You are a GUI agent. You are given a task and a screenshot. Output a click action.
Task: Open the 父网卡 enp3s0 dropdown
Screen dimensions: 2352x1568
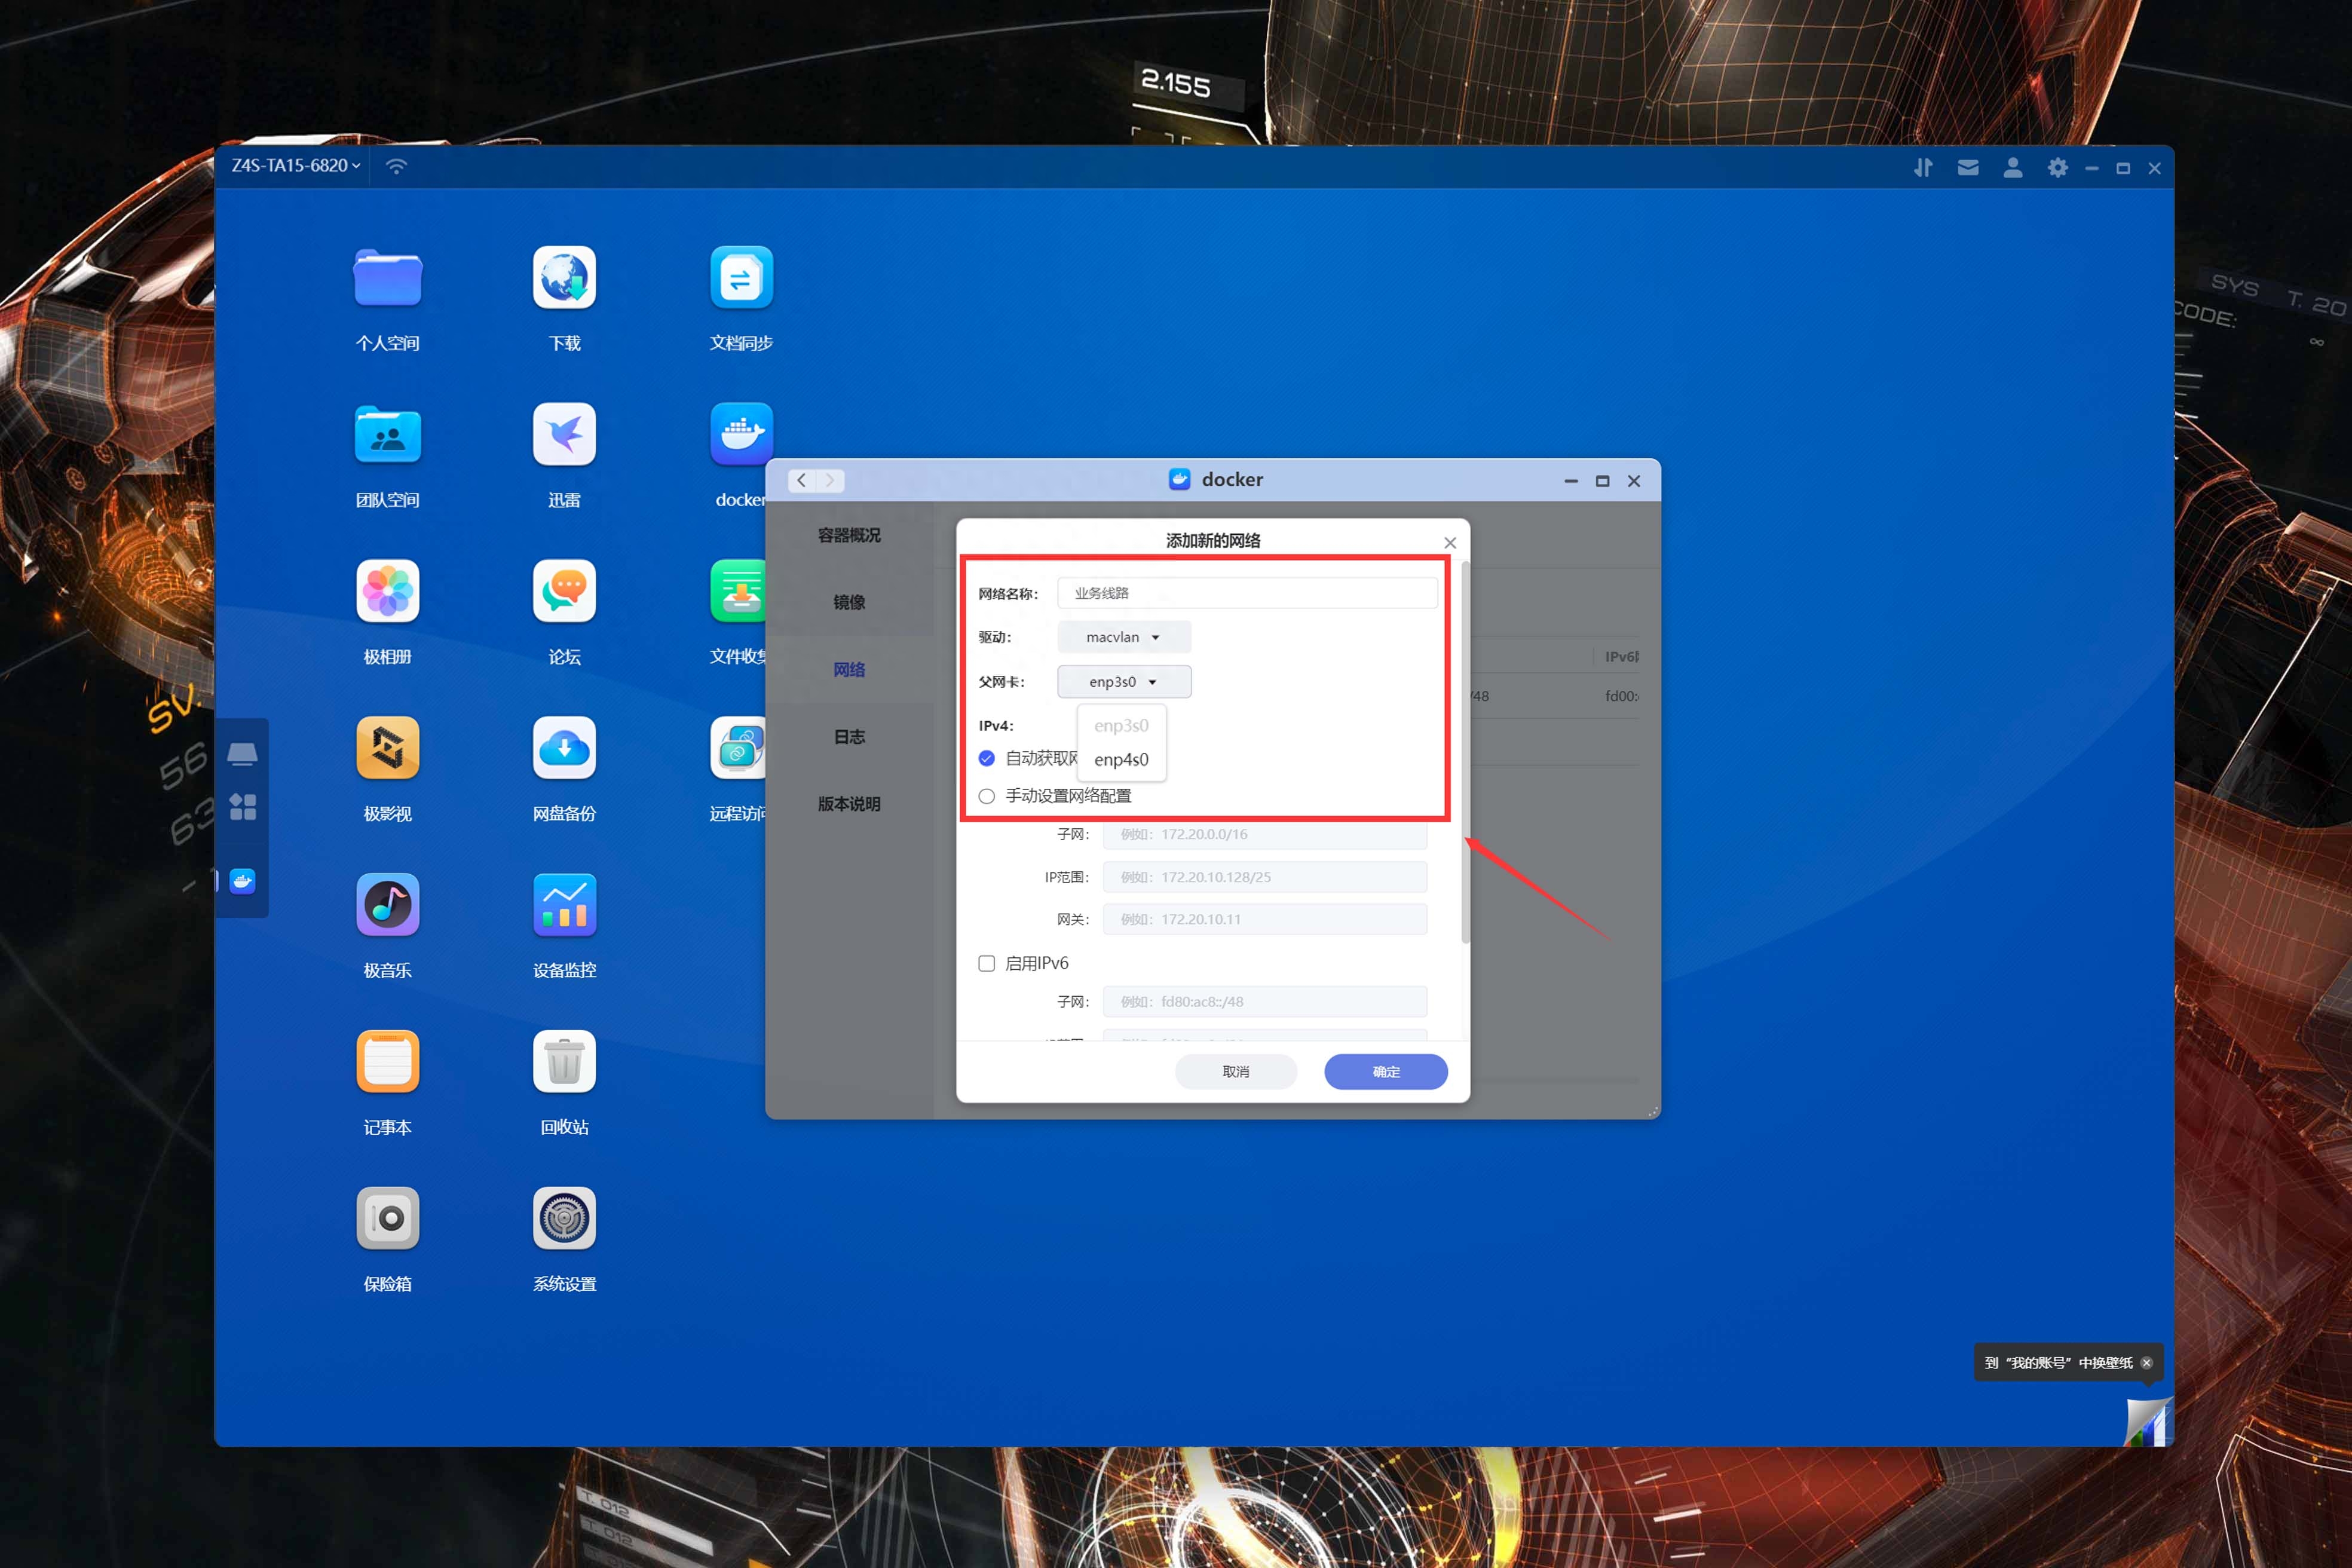1124,682
